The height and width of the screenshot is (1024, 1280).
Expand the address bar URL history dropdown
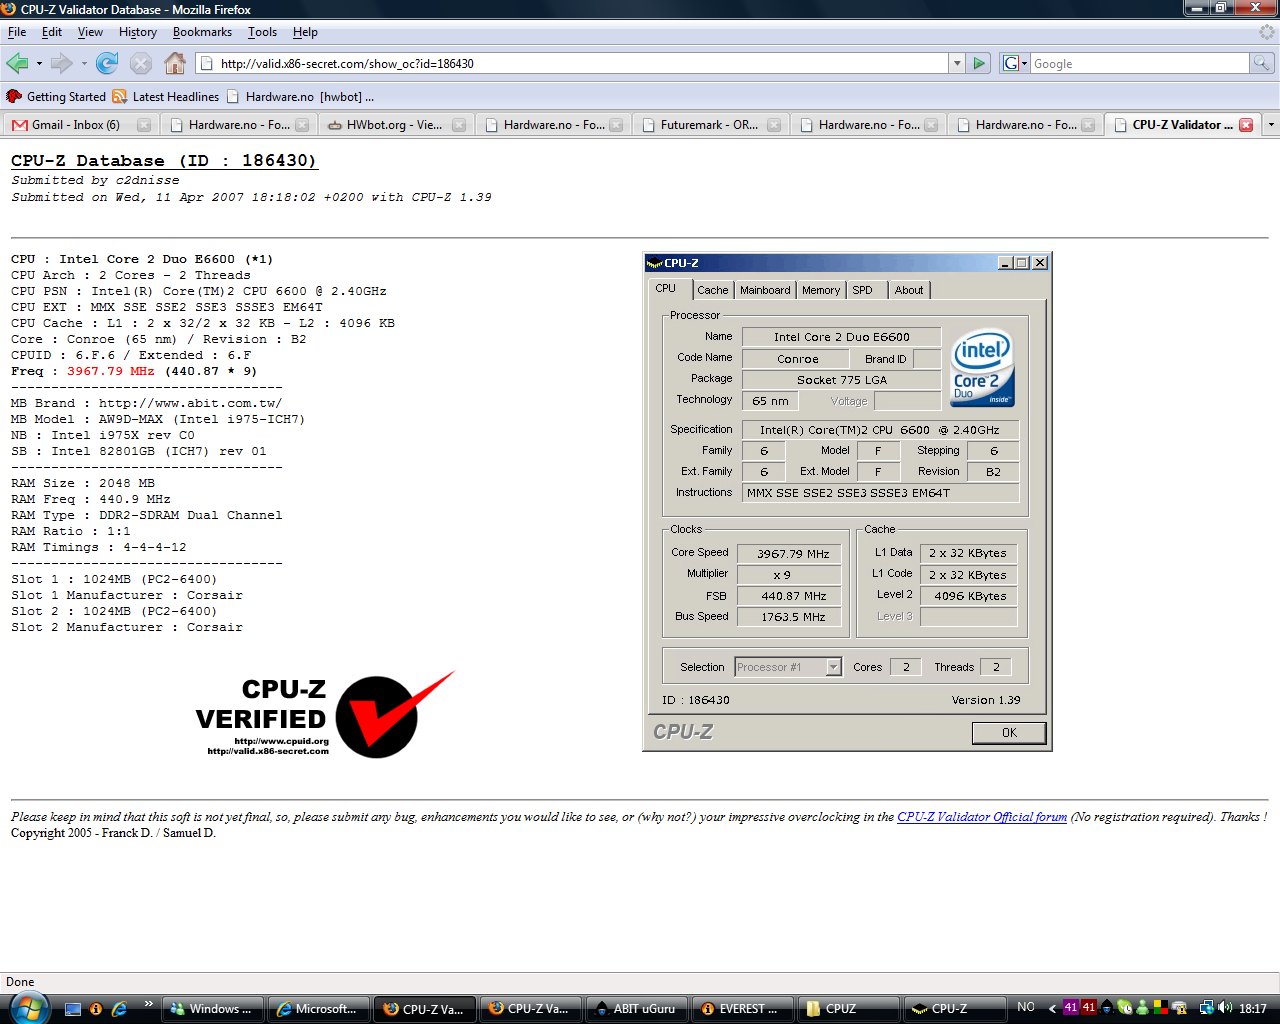click(x=957, y=63)
